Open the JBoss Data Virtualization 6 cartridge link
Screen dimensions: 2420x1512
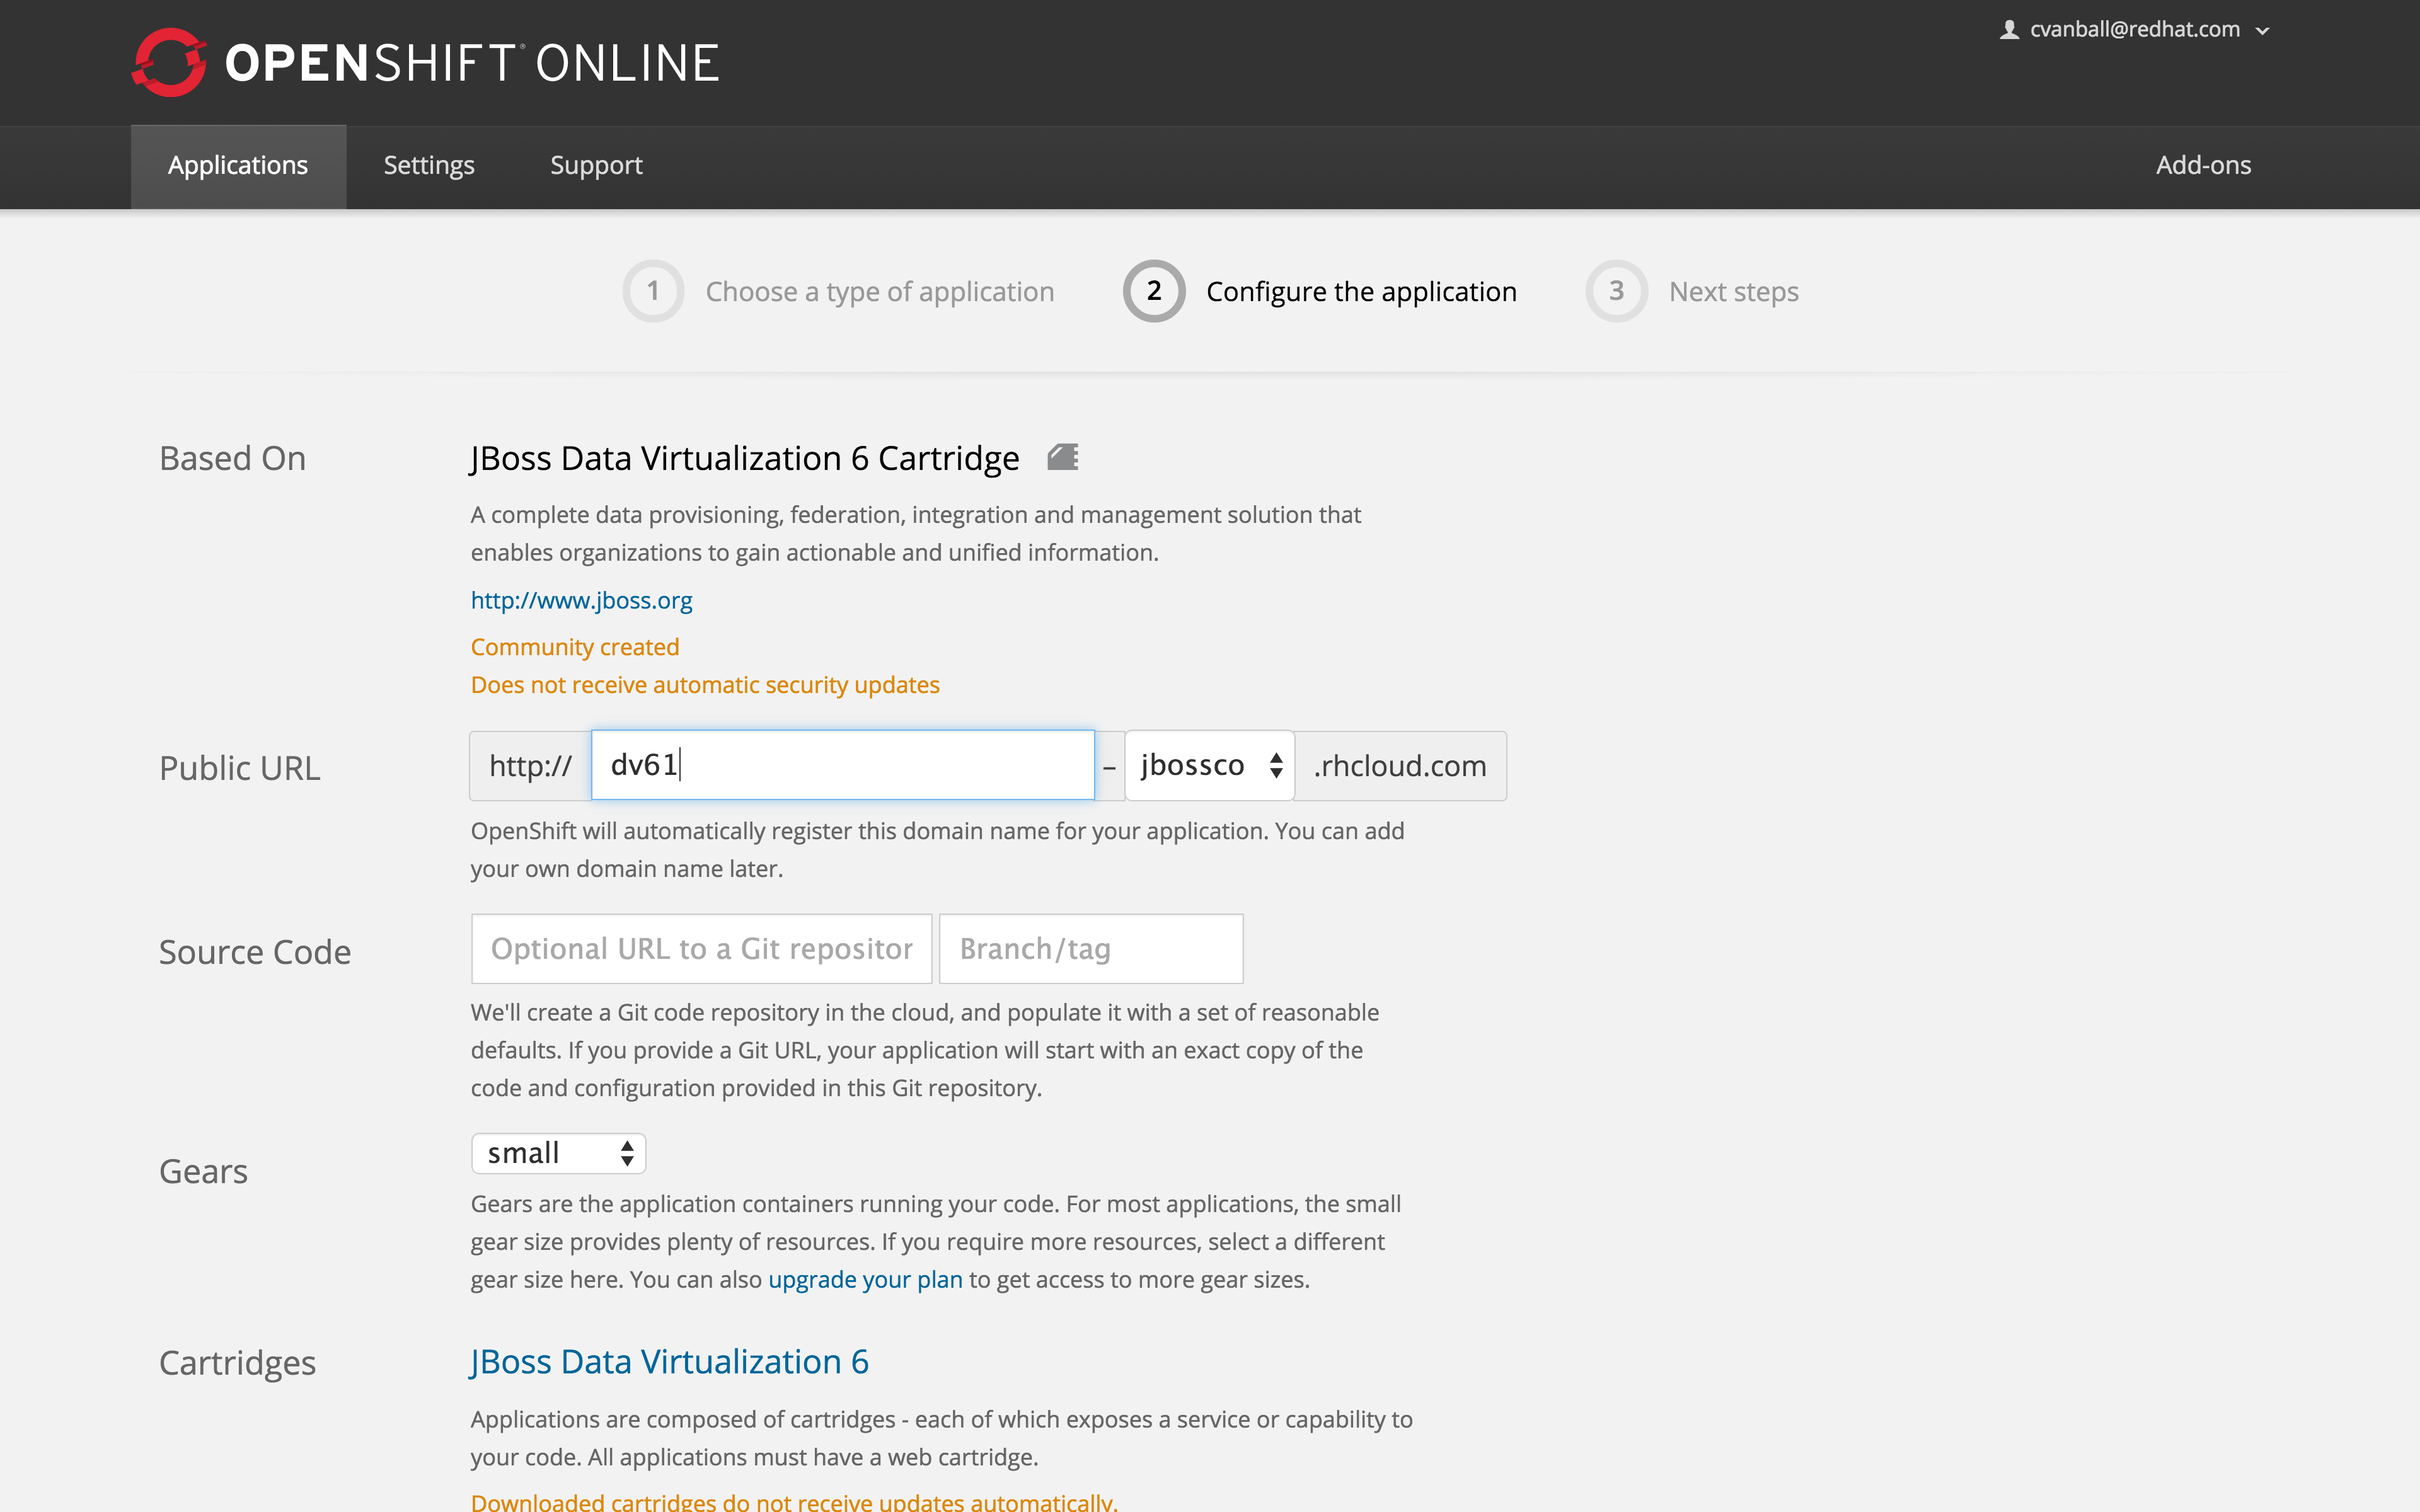pyautogui.click(x=669, y=1361)
